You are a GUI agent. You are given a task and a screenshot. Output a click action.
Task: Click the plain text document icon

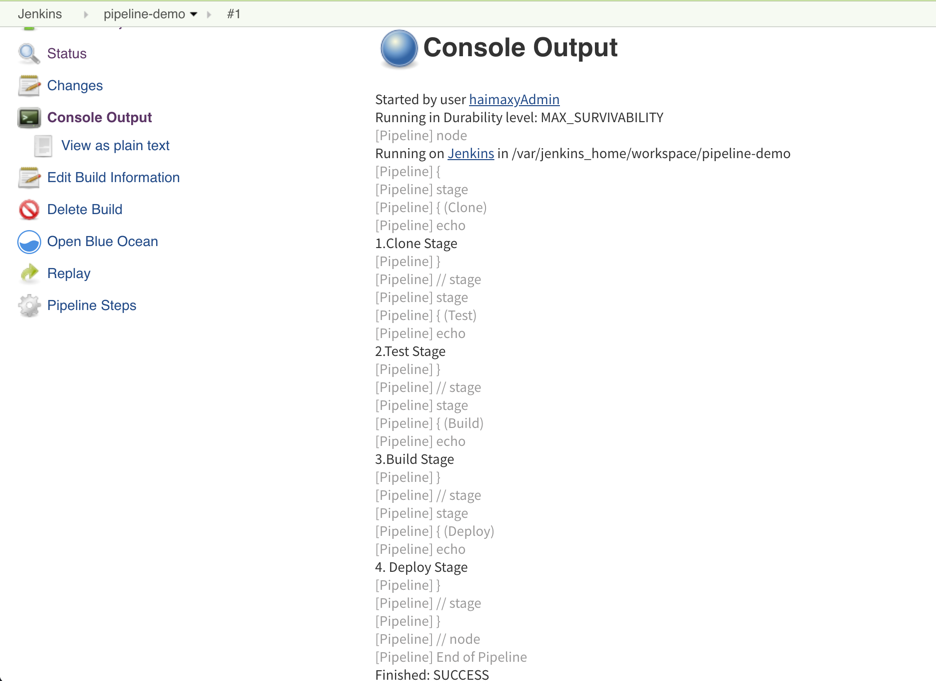coord(43,146)
